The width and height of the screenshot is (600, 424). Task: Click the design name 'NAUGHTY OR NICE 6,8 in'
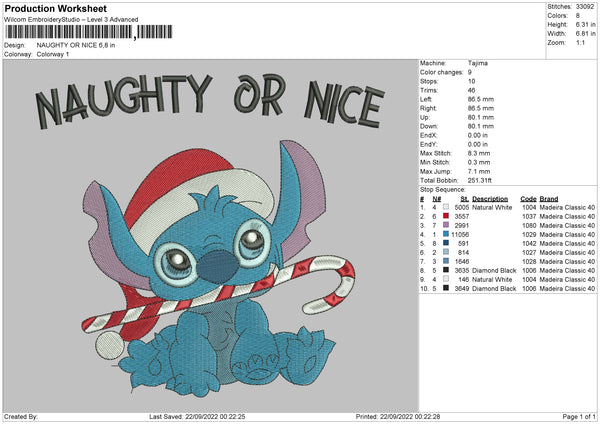pyautogui.click(x=76, y=45)
